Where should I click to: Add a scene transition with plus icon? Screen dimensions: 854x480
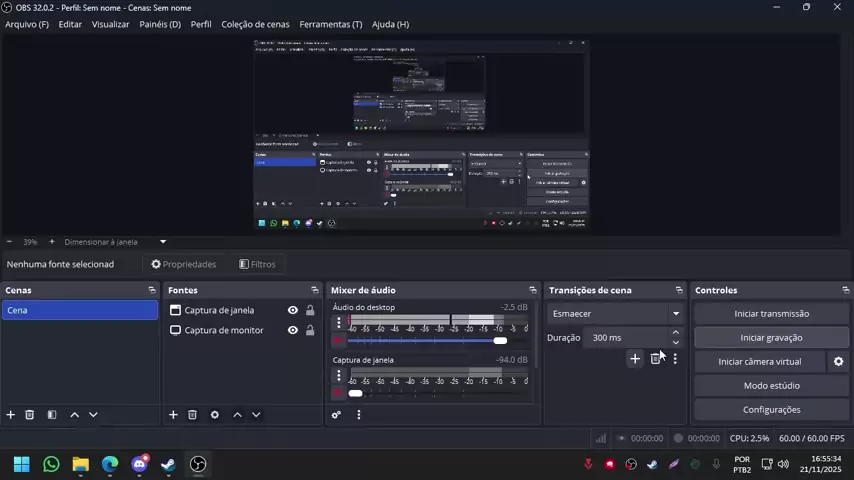point(634,359)
